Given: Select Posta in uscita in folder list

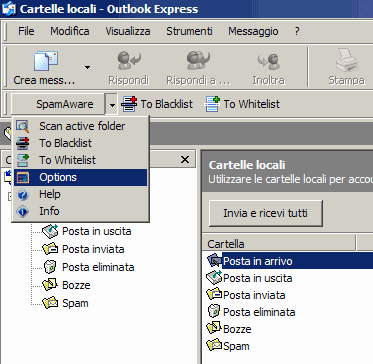Looking at the screenshot, I should pyautogui.click(x=258, y=278).
